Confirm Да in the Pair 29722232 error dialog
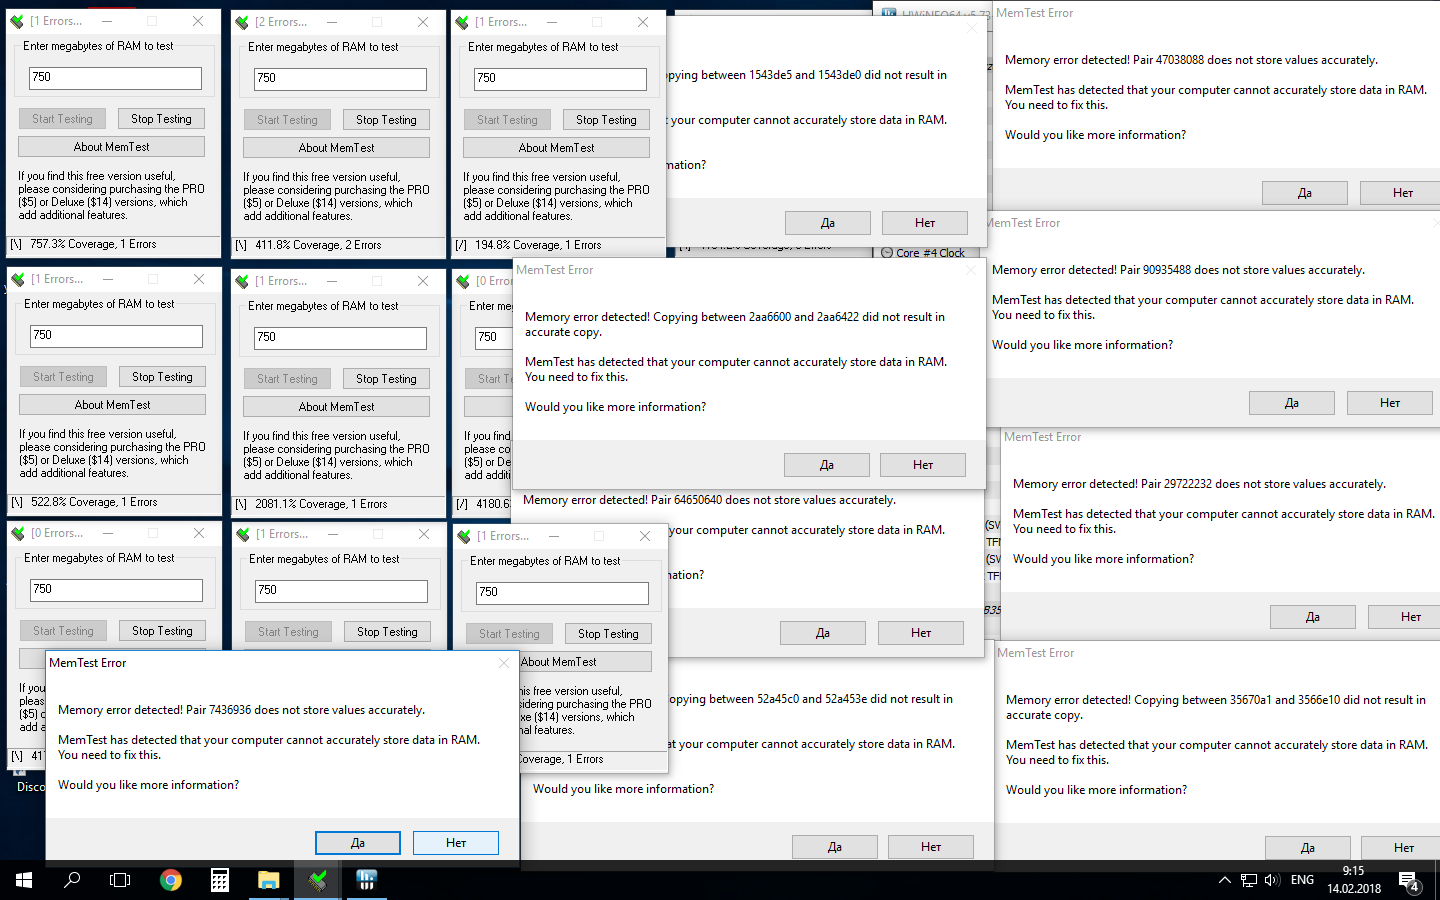1440x900 pixels. pos(1313,617)
